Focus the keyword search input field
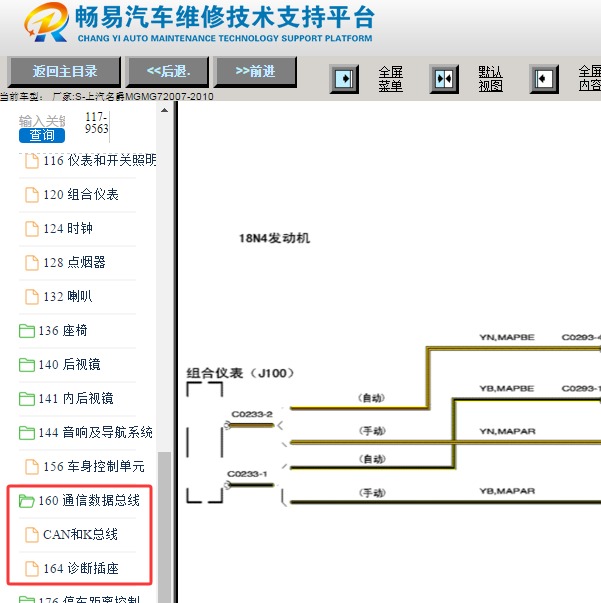 42,121
